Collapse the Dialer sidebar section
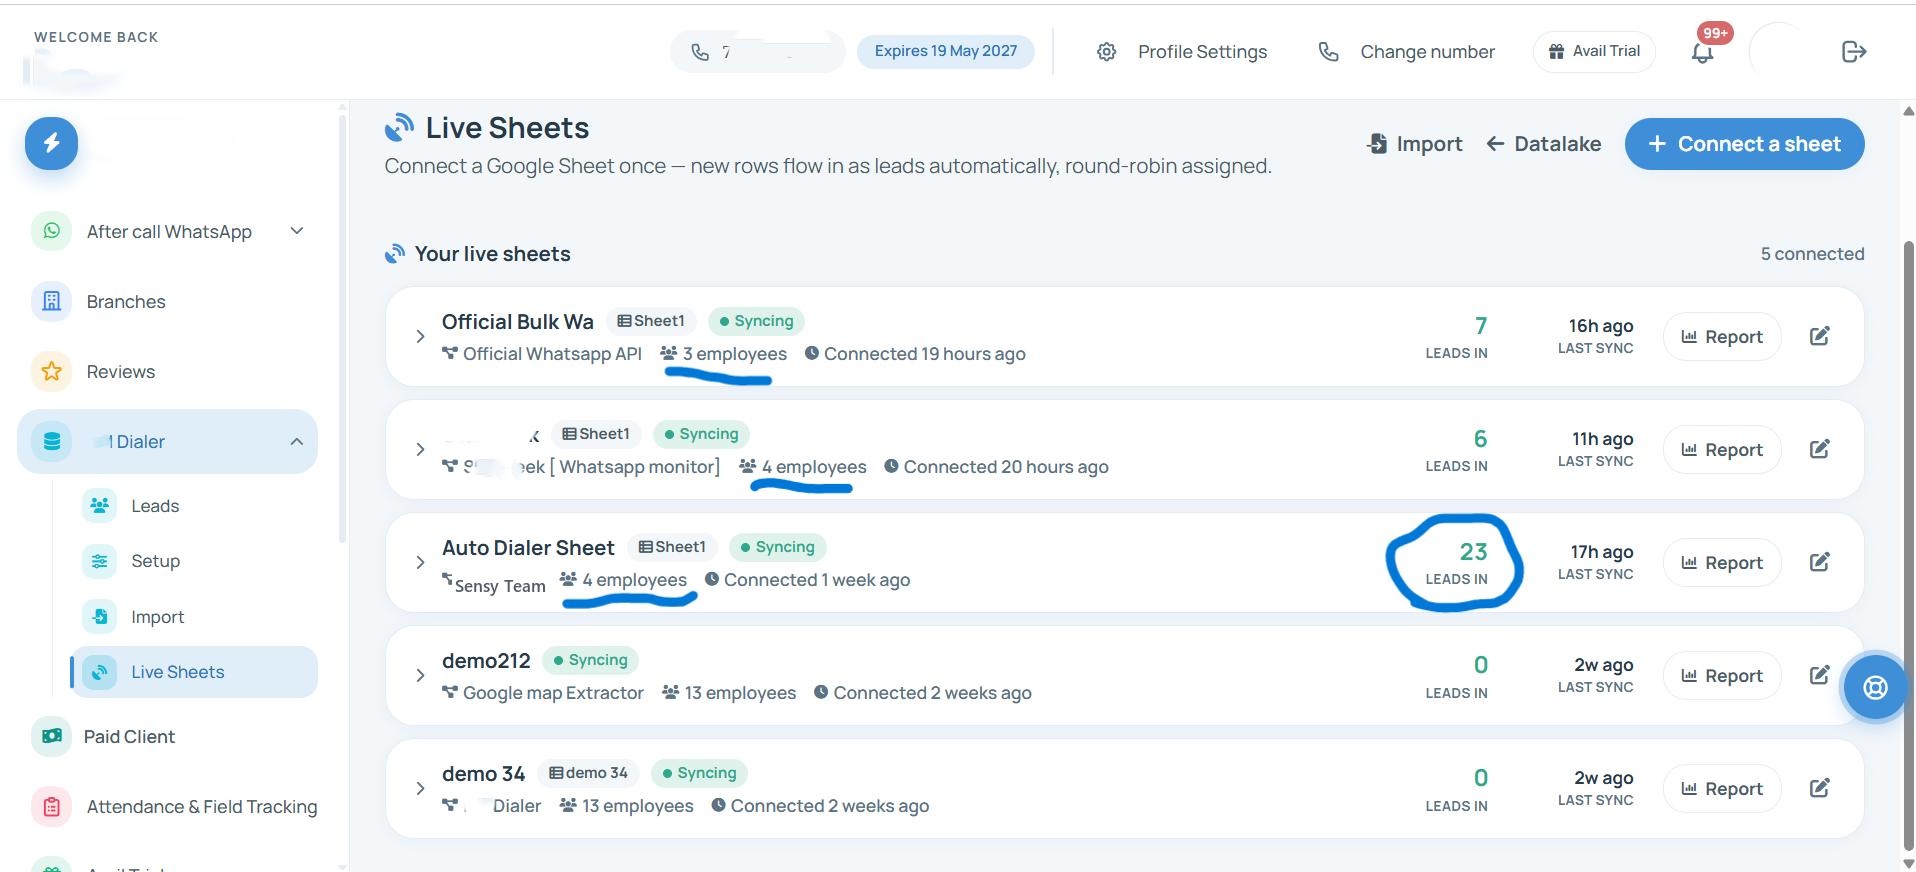The image size is (1916, 872). [297, 441]
